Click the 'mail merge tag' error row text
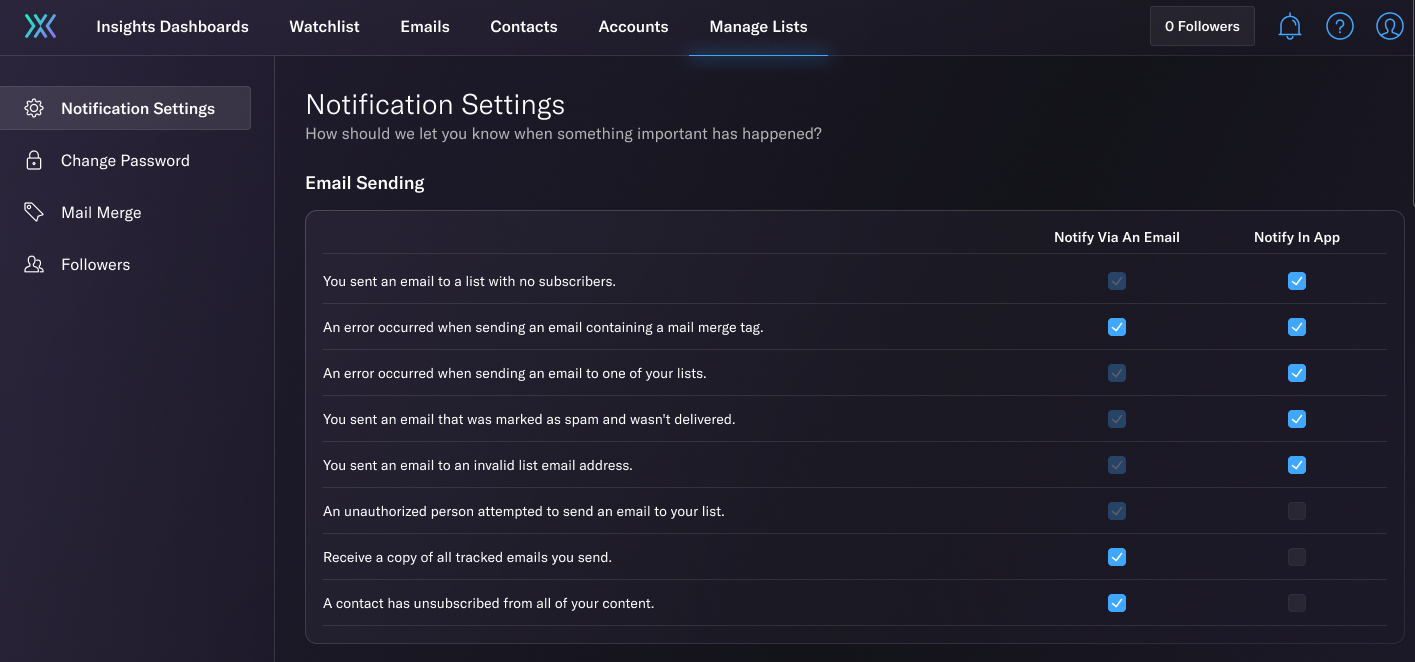The image size is (1415, 662). (x=543, y=327)
